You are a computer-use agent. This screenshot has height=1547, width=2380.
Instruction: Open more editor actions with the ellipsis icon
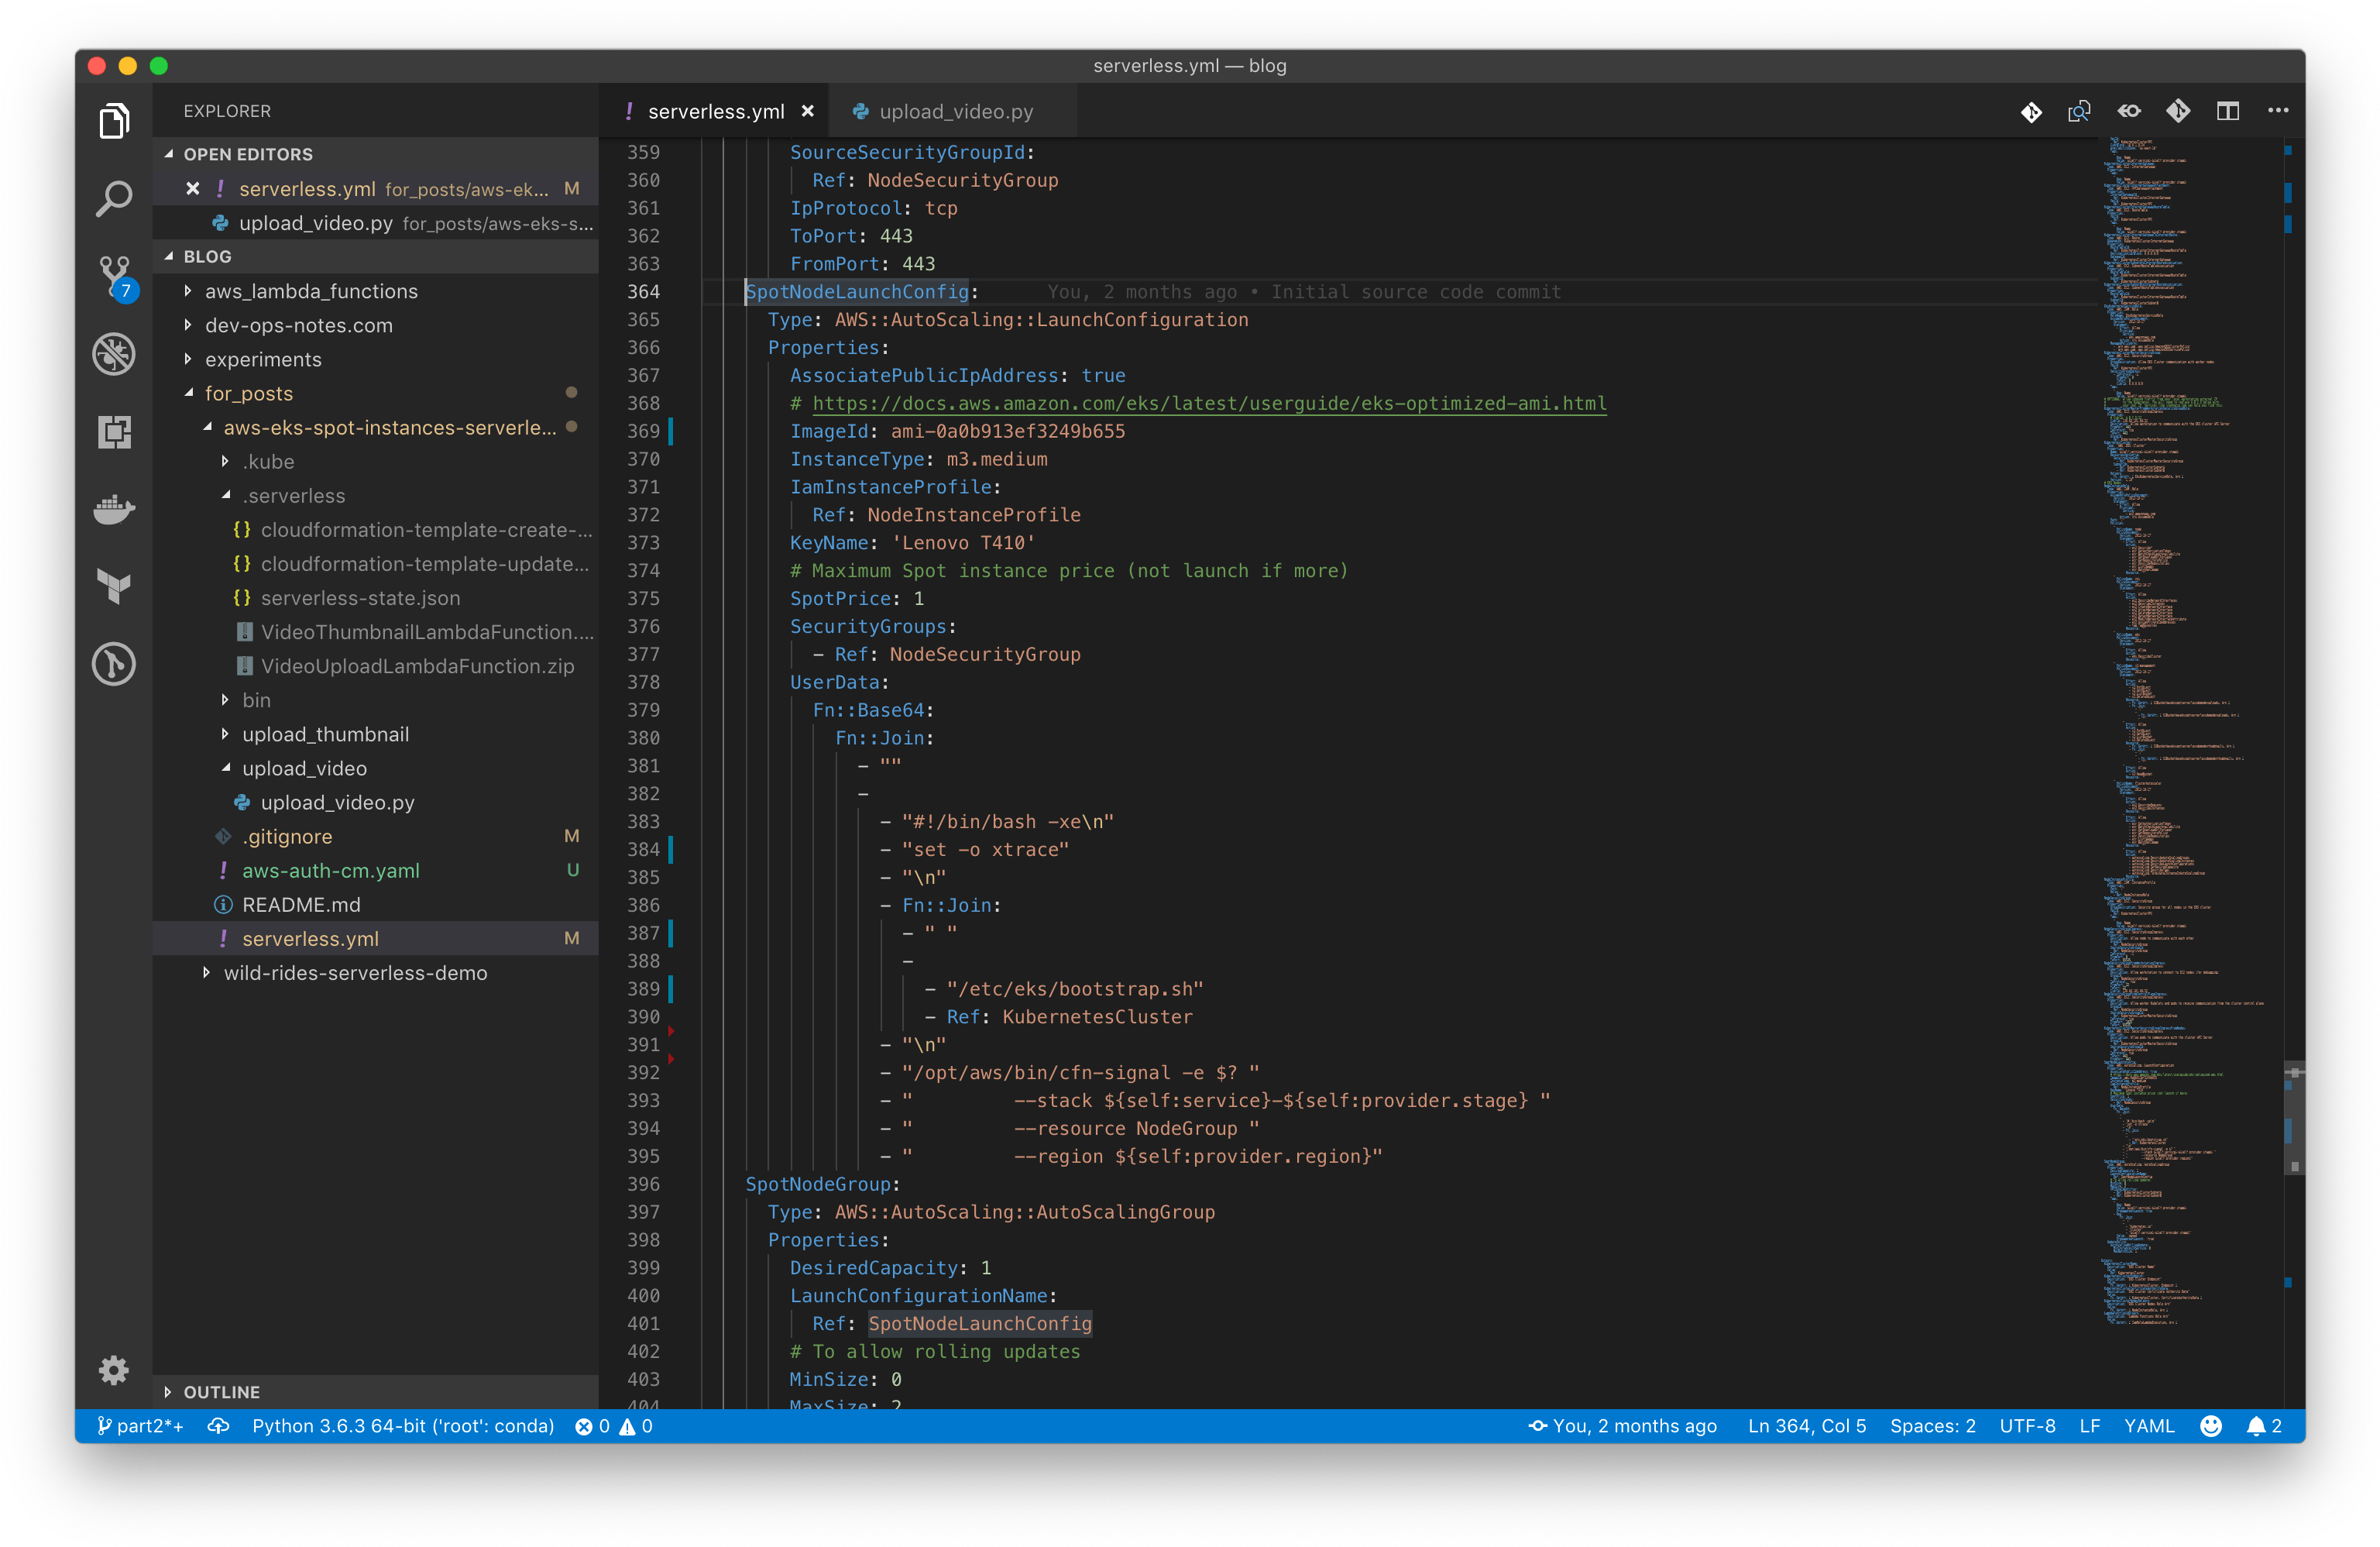(2277, 111)
